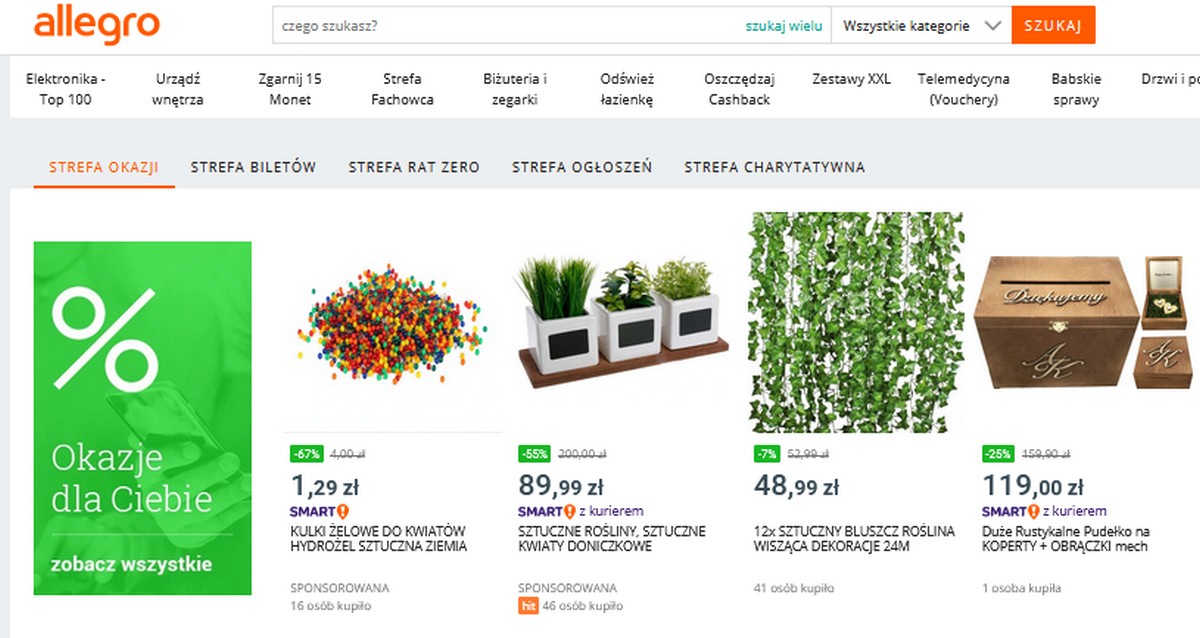
Task: Switch to the STREFA BILETÓW tab
Action: click(x=253, y=167)
